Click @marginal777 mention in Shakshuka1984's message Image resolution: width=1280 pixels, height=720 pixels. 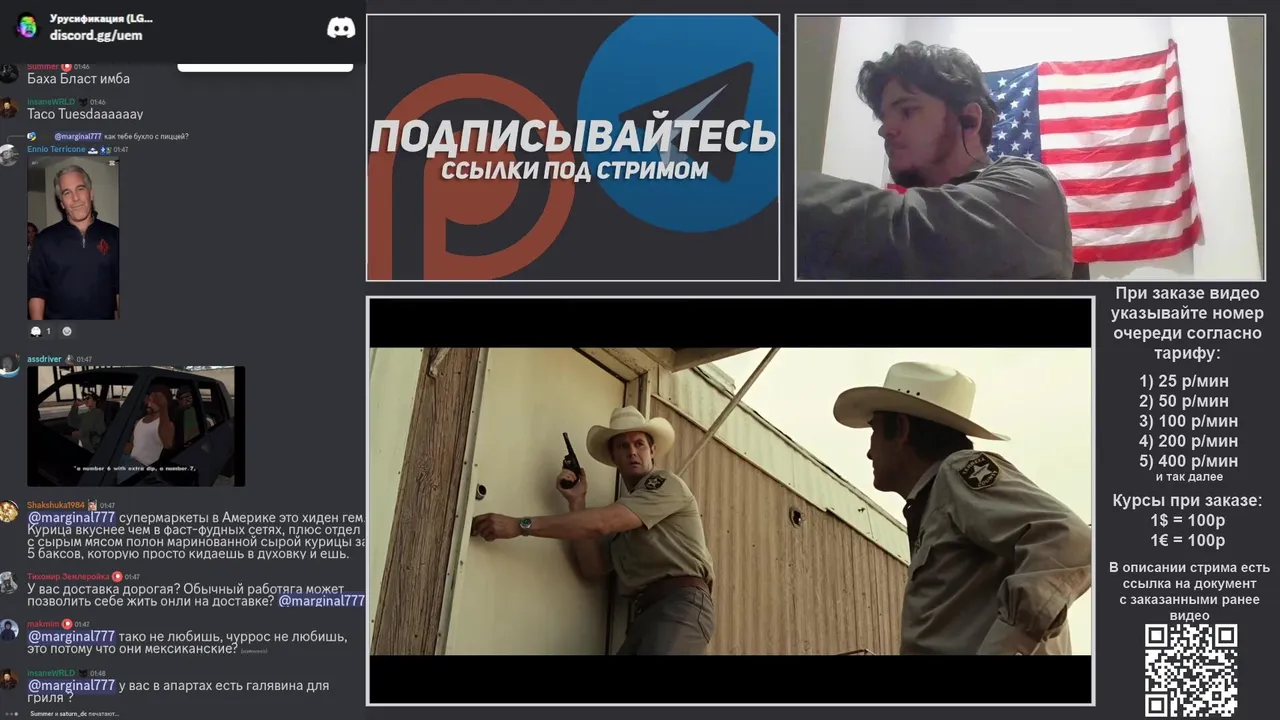[71, 517]
